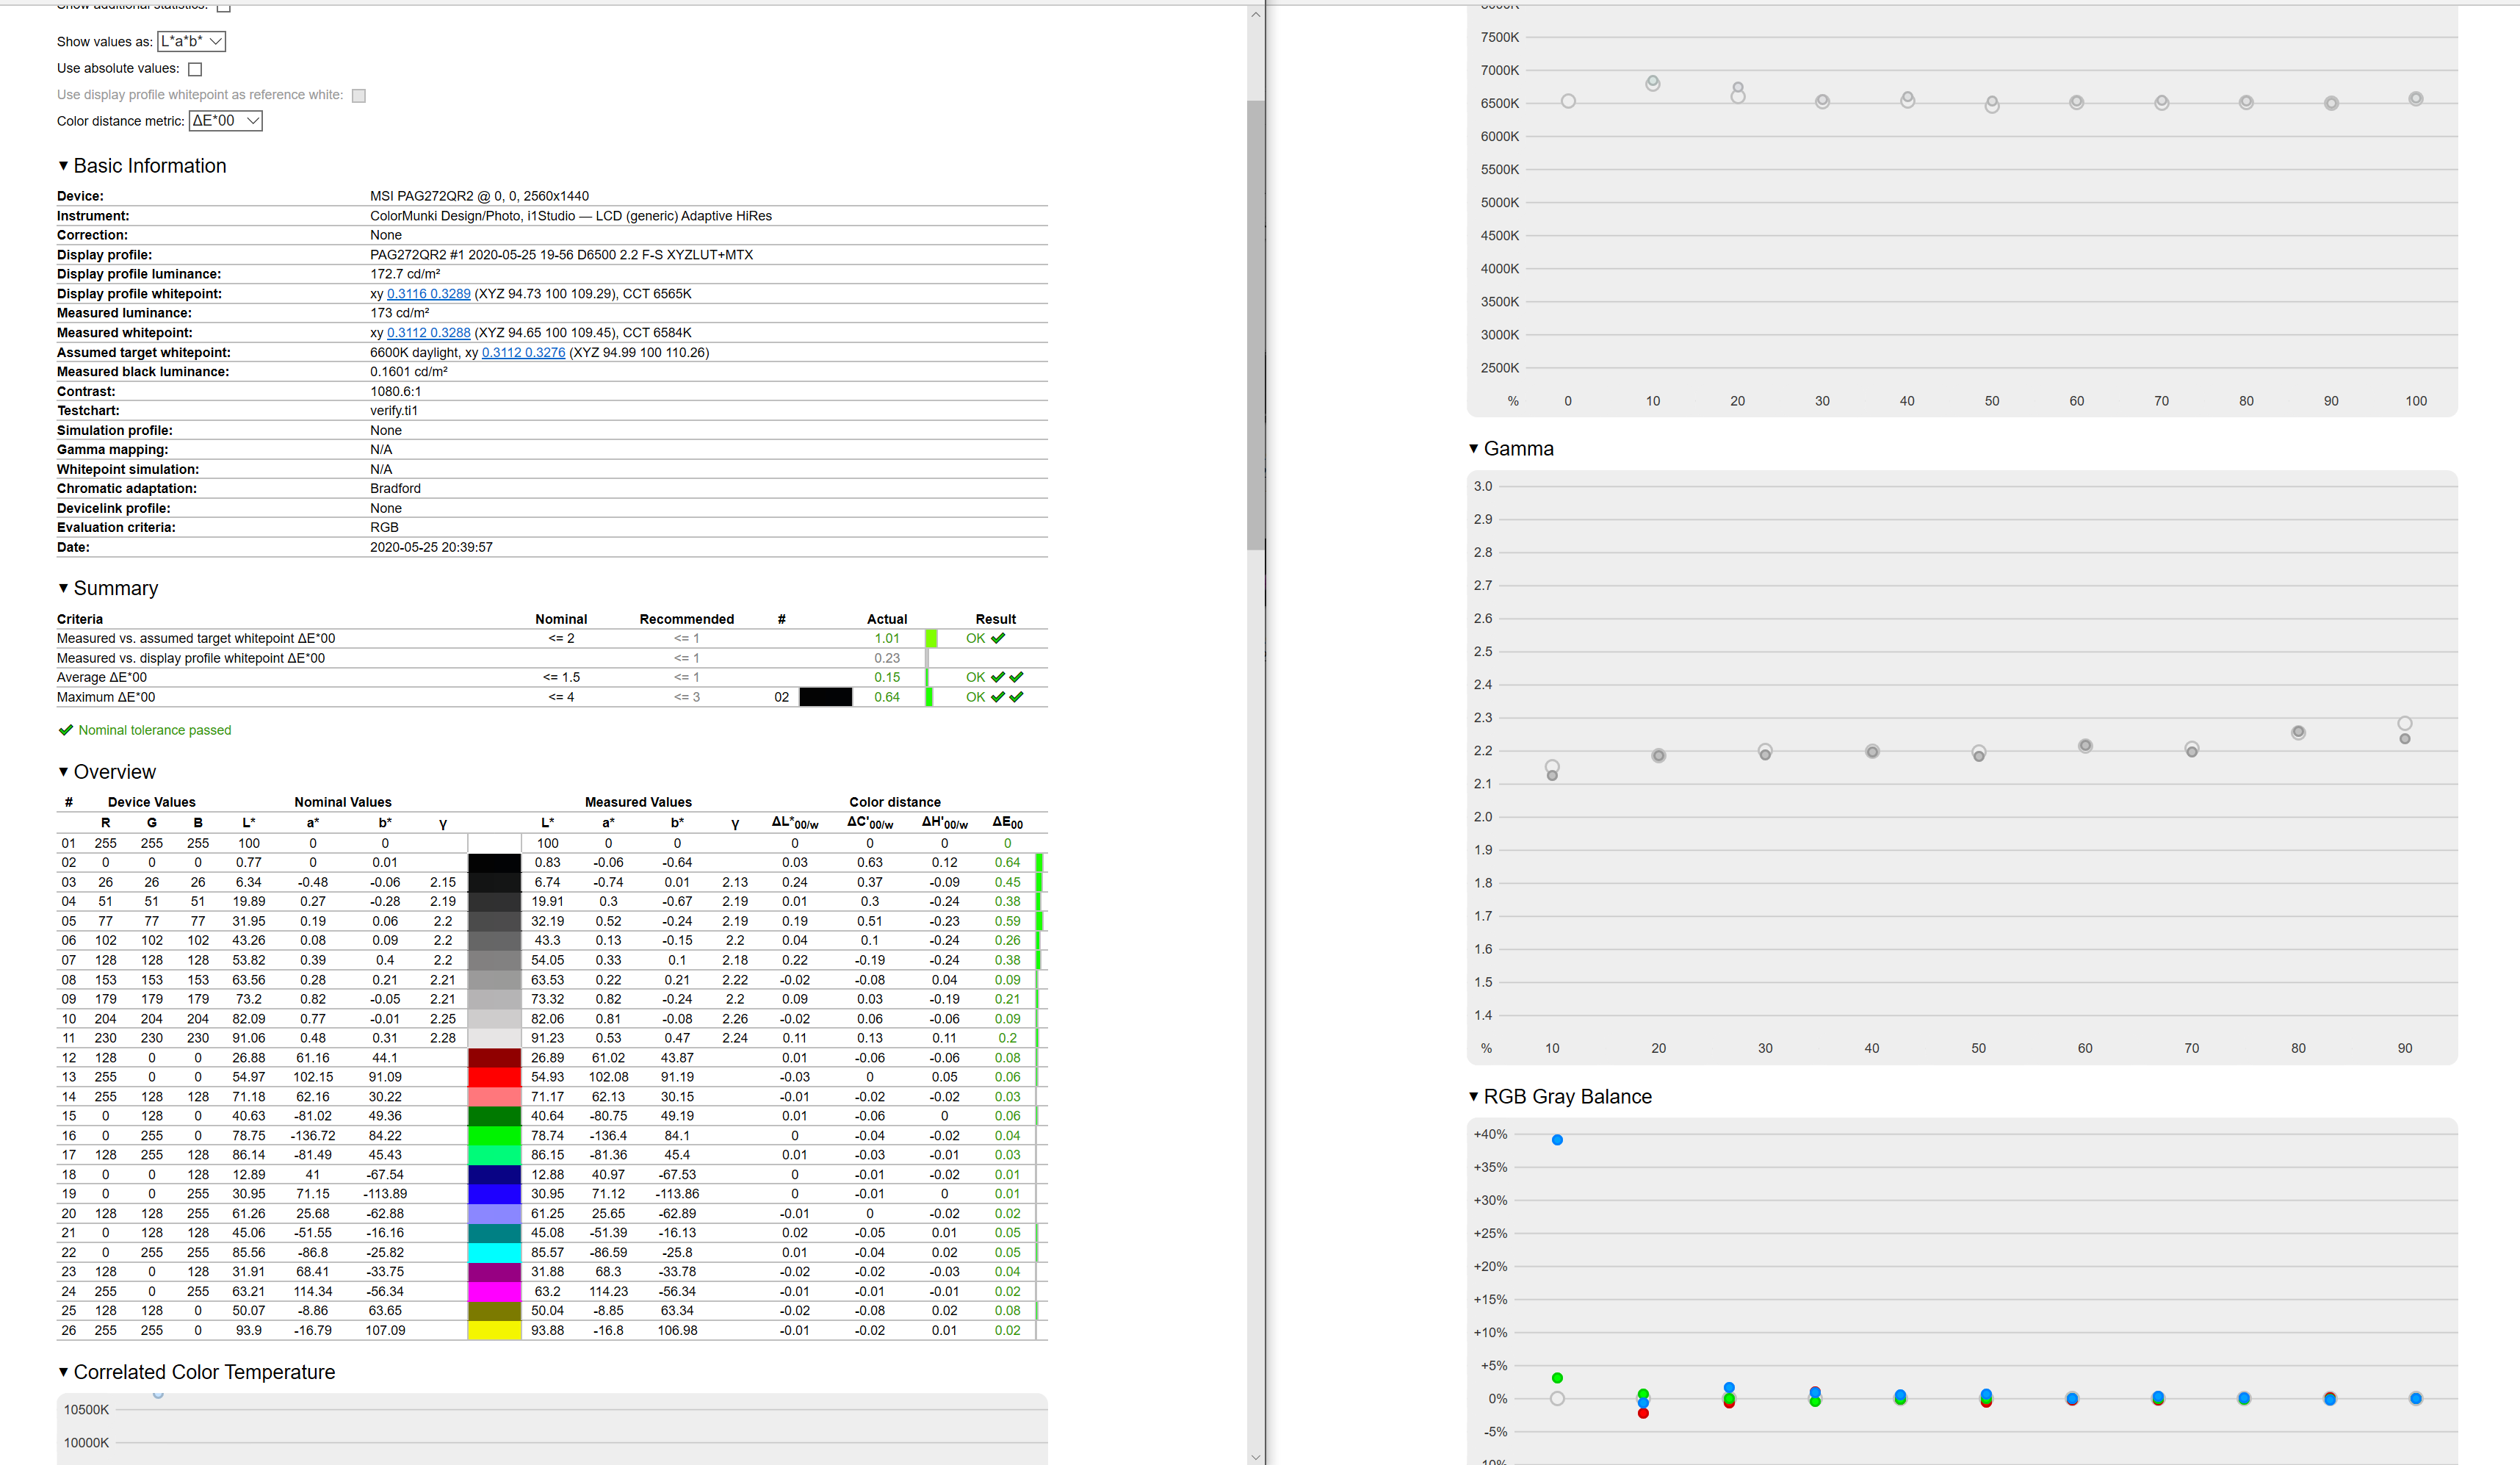
Task: Select the 'Nominal tolerance passed' text
Action: click(x=155, y=730)
